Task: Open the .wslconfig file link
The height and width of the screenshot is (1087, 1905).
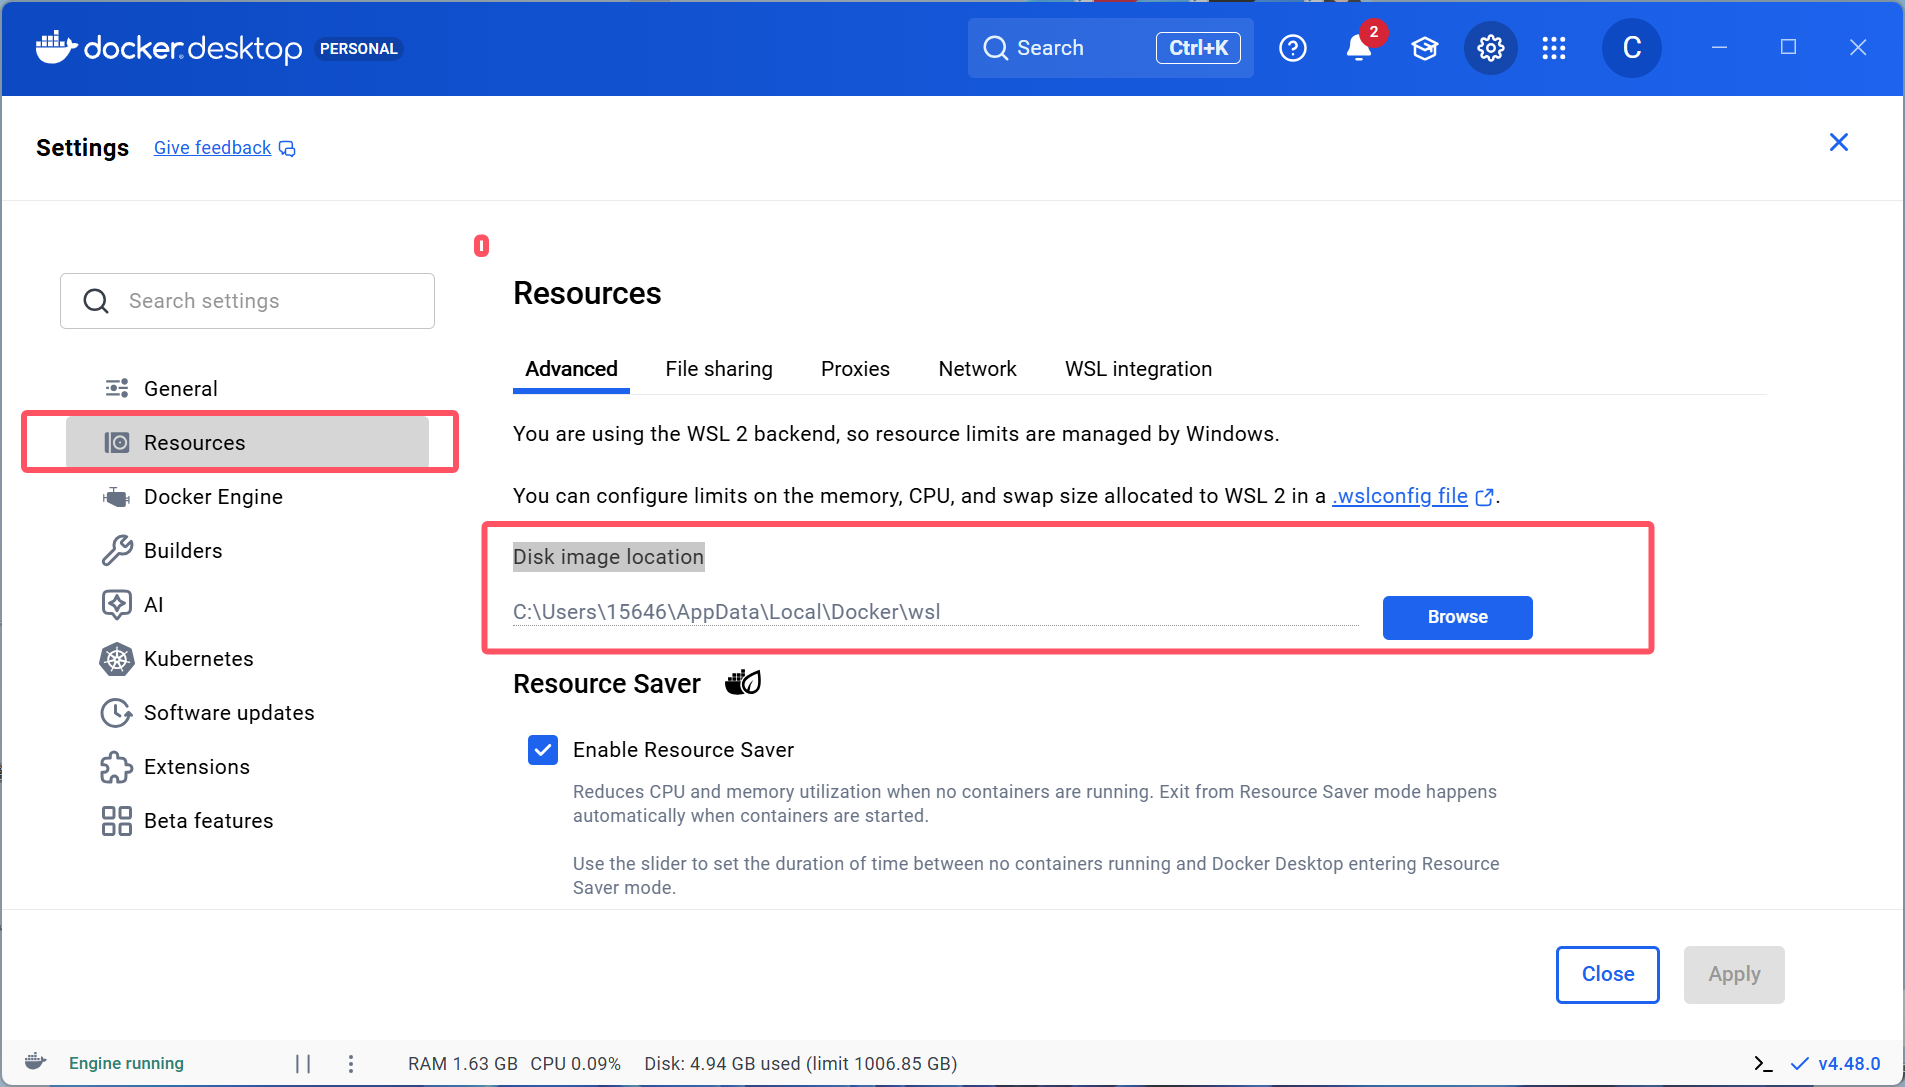Action: pos(1402,496)
